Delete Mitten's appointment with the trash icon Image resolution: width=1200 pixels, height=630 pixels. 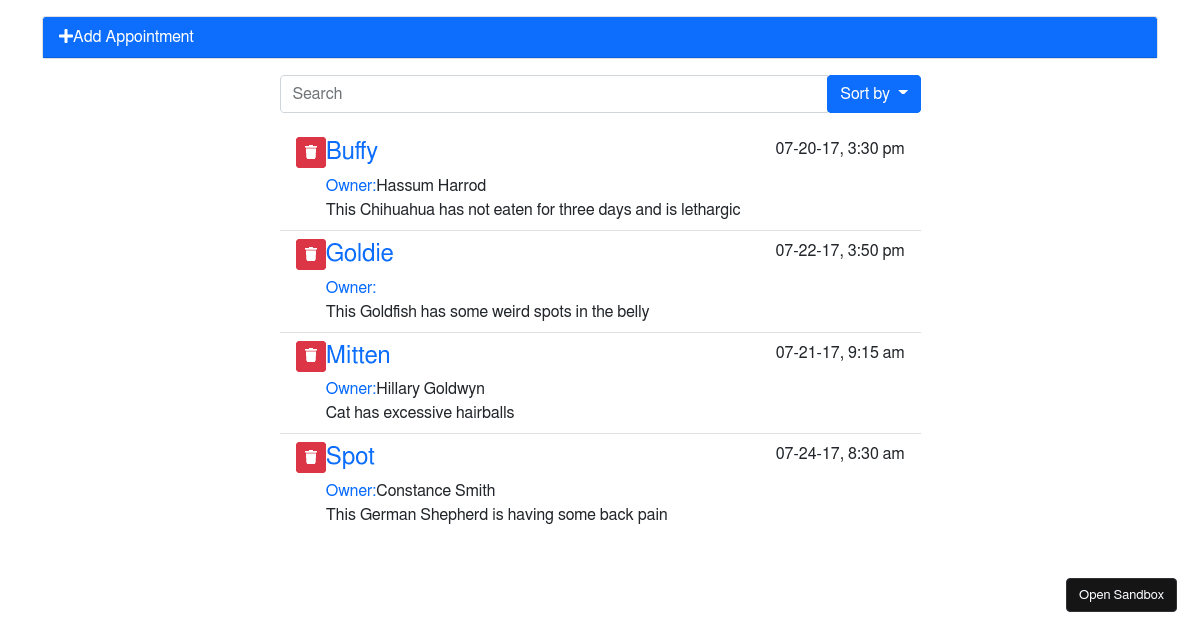[x=311, y=356]
